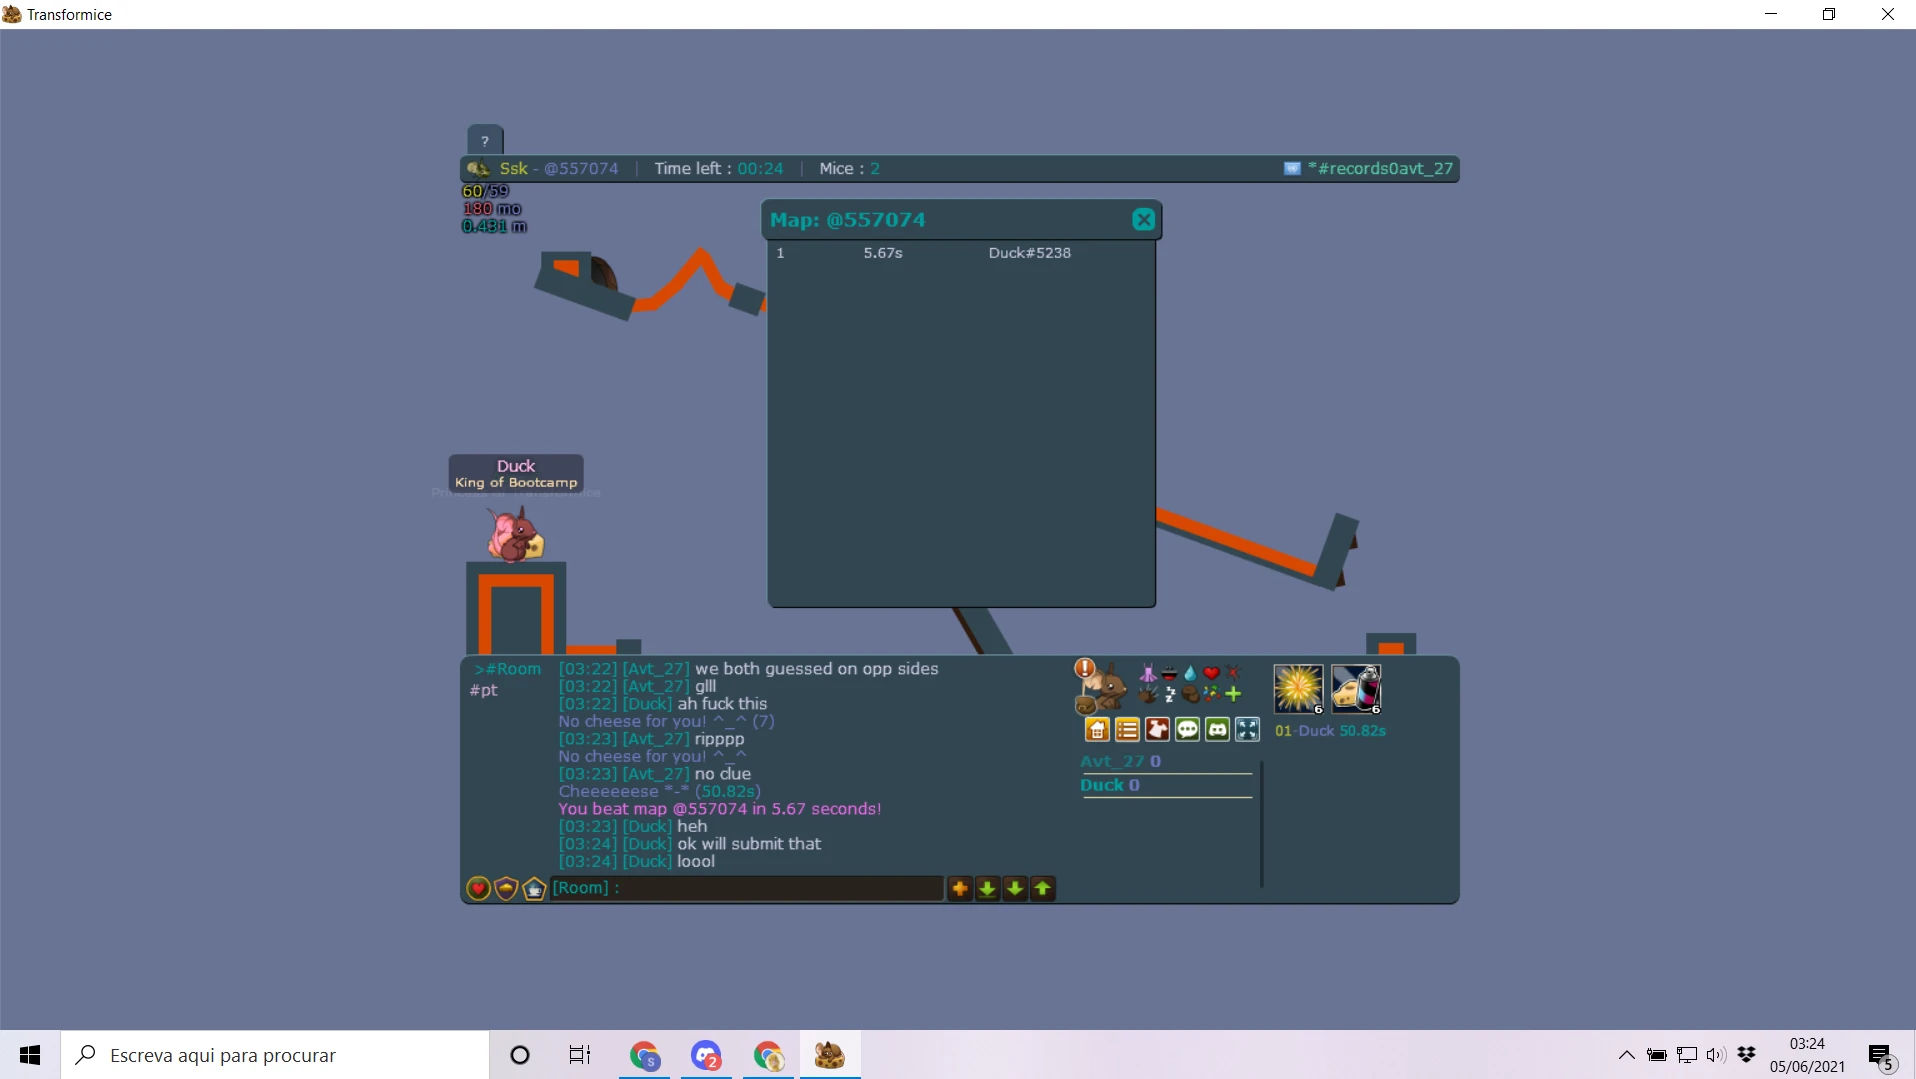Open the green chat bubble button

[x=1187, y=730]
